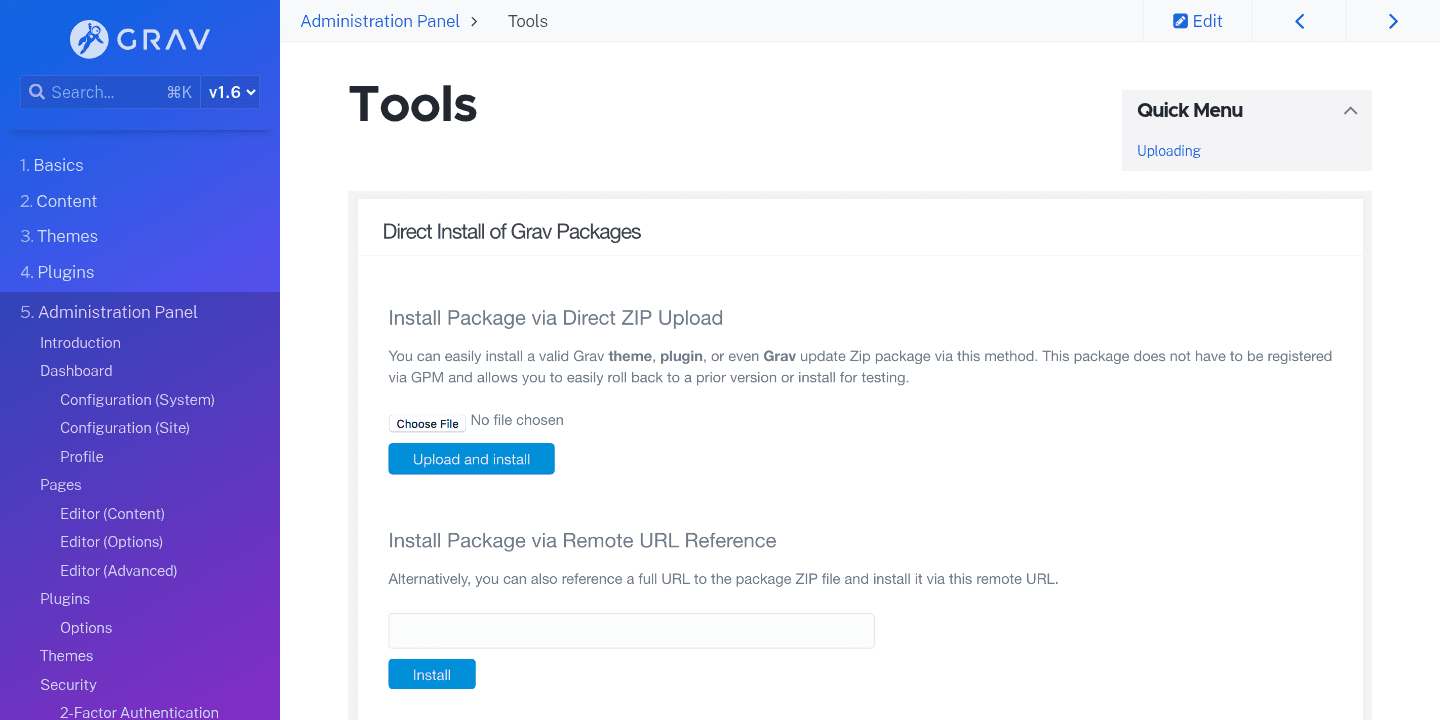Open the Administration Panel breadcrumb link

(x=379, y=20)
